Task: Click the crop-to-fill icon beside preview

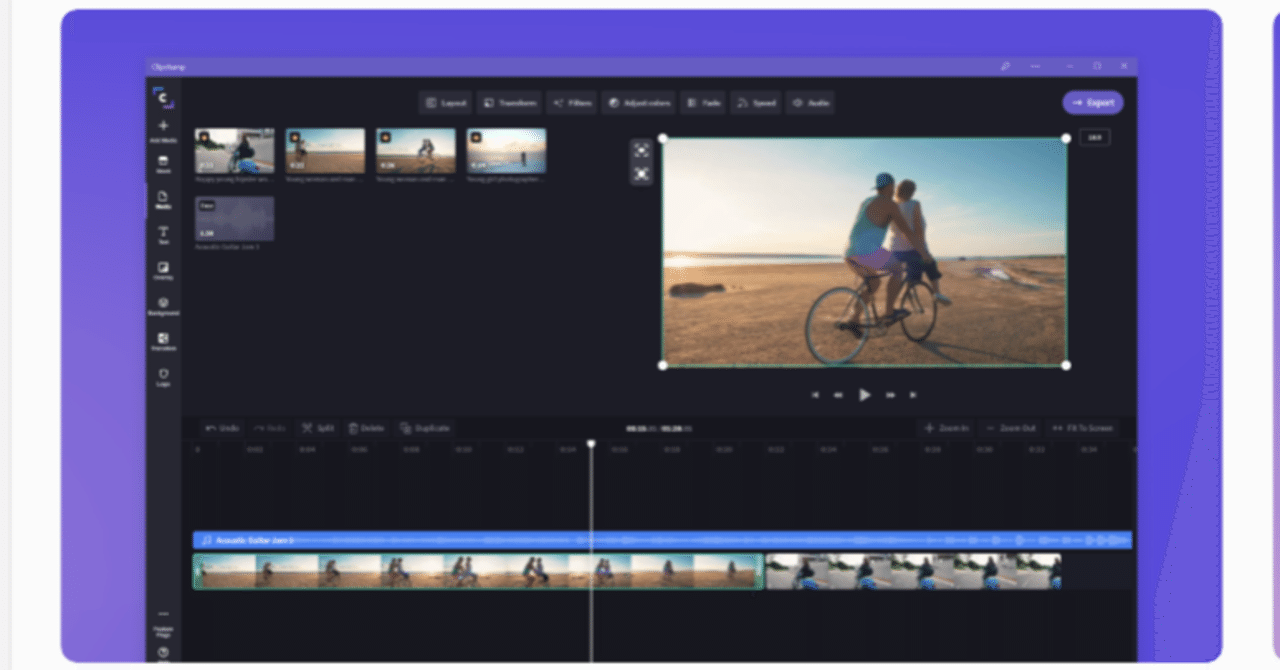Action: [641, 174]
